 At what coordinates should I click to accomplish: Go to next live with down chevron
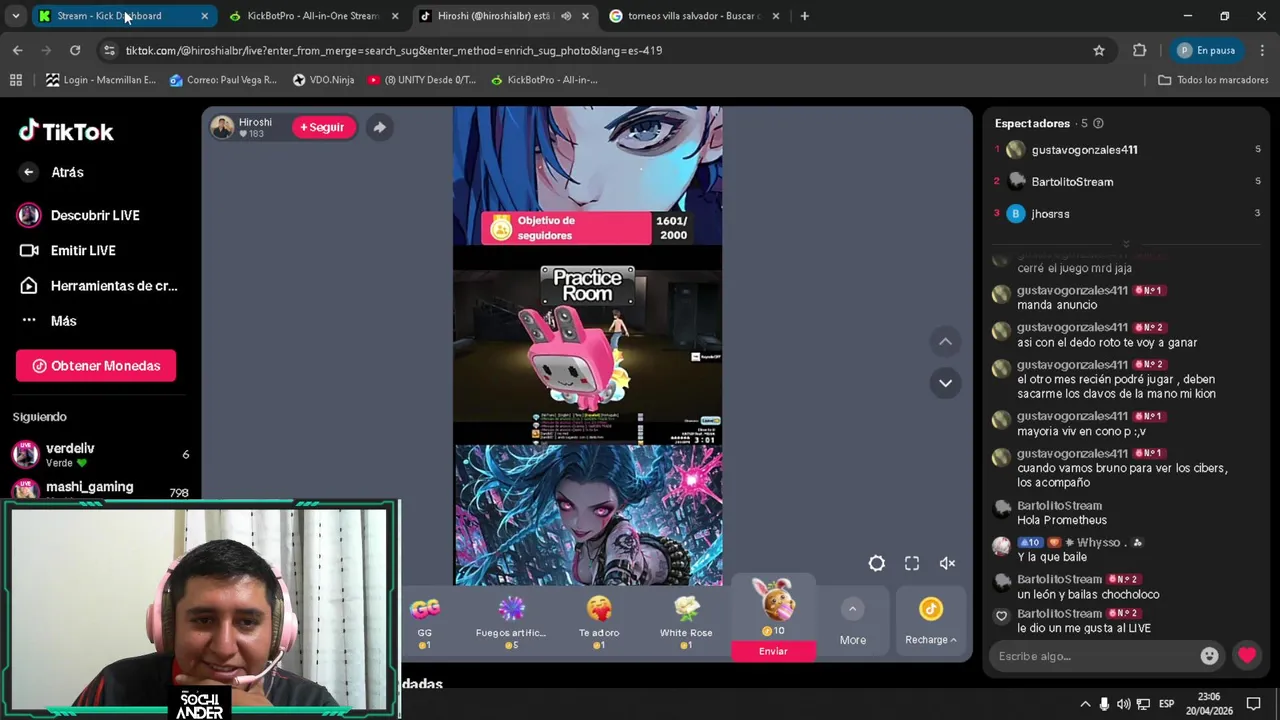pyautogui.click(x=945, y=383)
